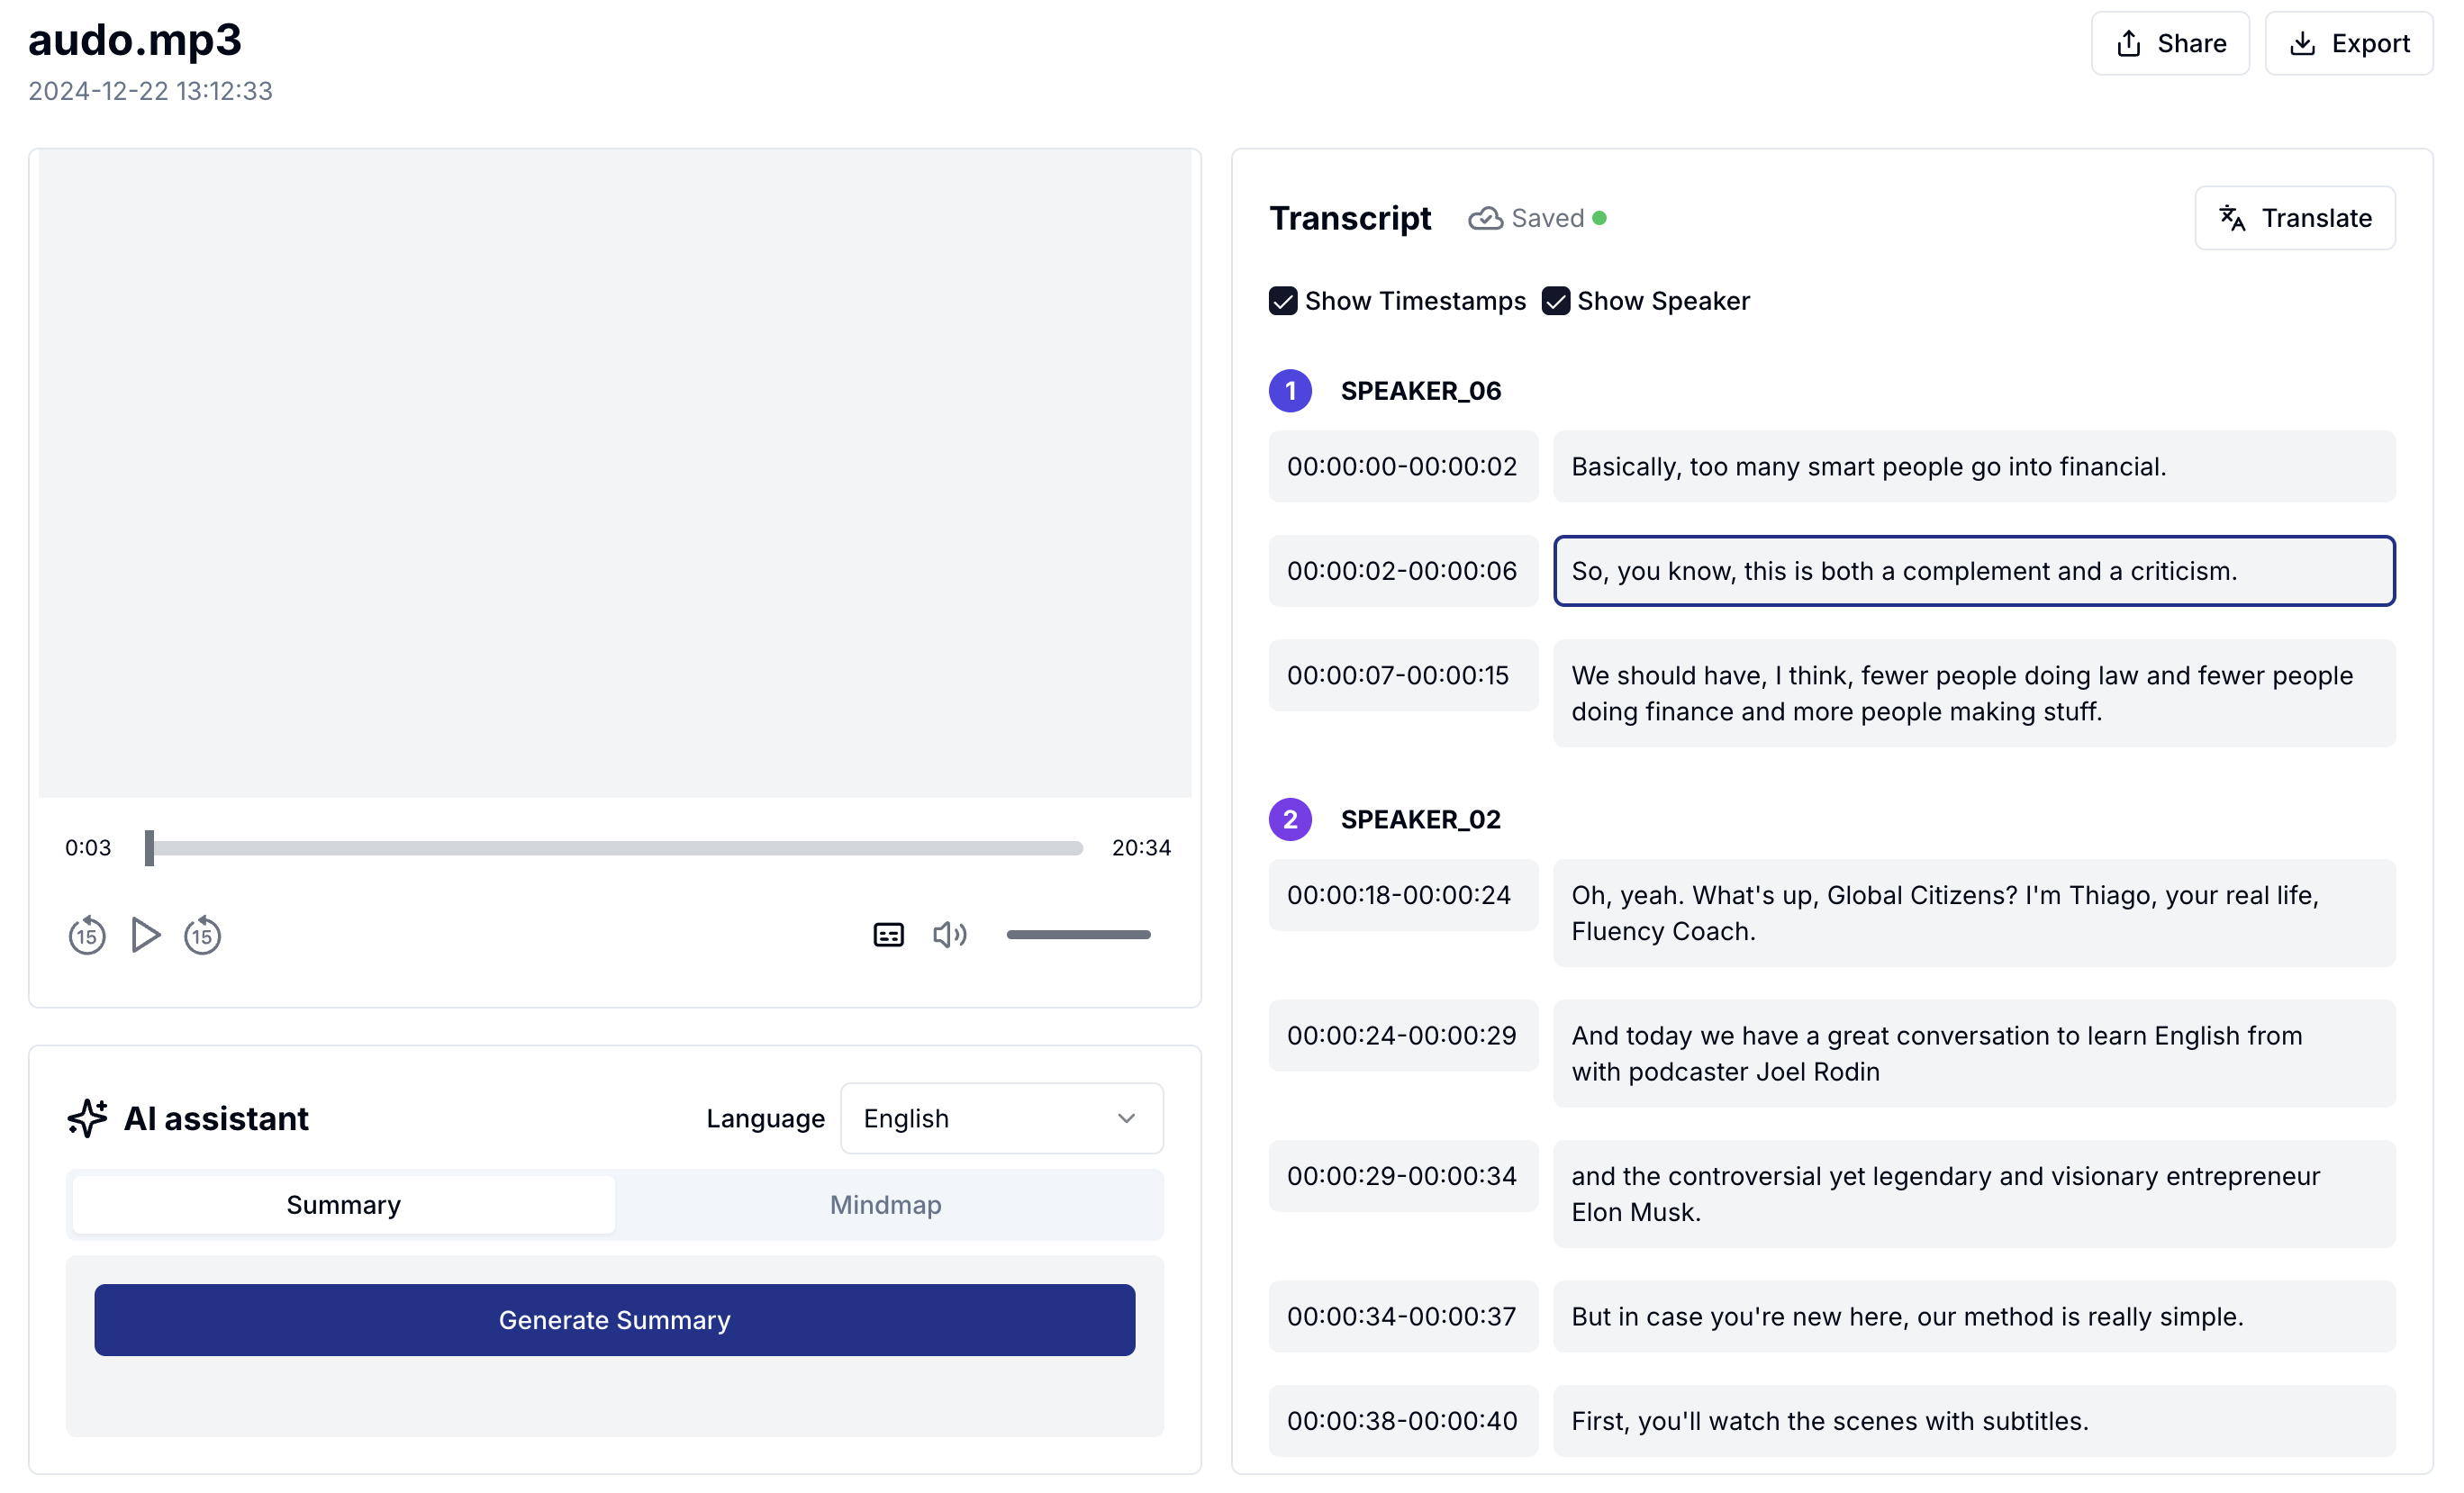Click Generate Summary button
This screenshot has width=2464, height=1493.
pyautogui.click(x=614, y=1320)
